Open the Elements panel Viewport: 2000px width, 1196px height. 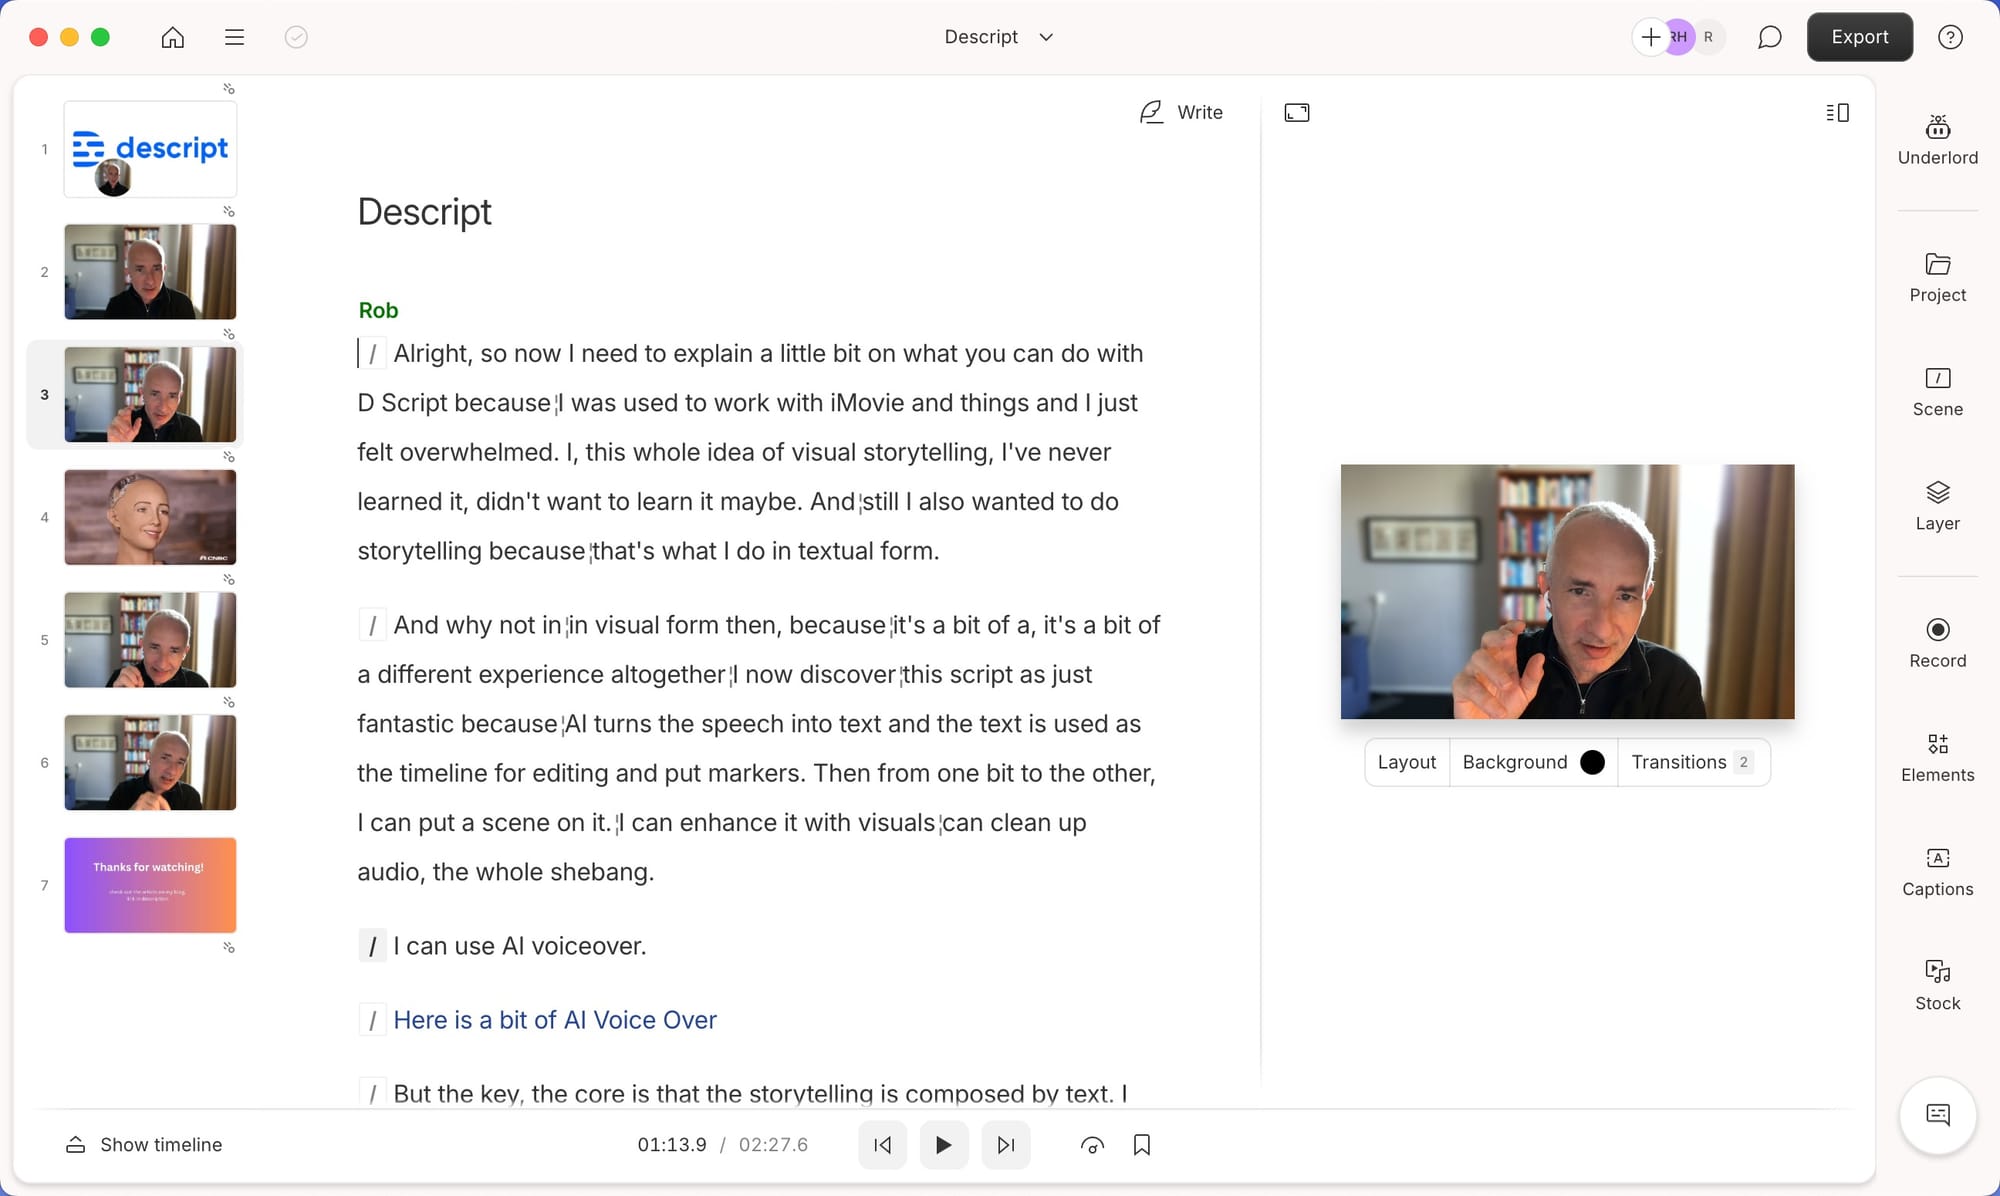pos(1937,757)
